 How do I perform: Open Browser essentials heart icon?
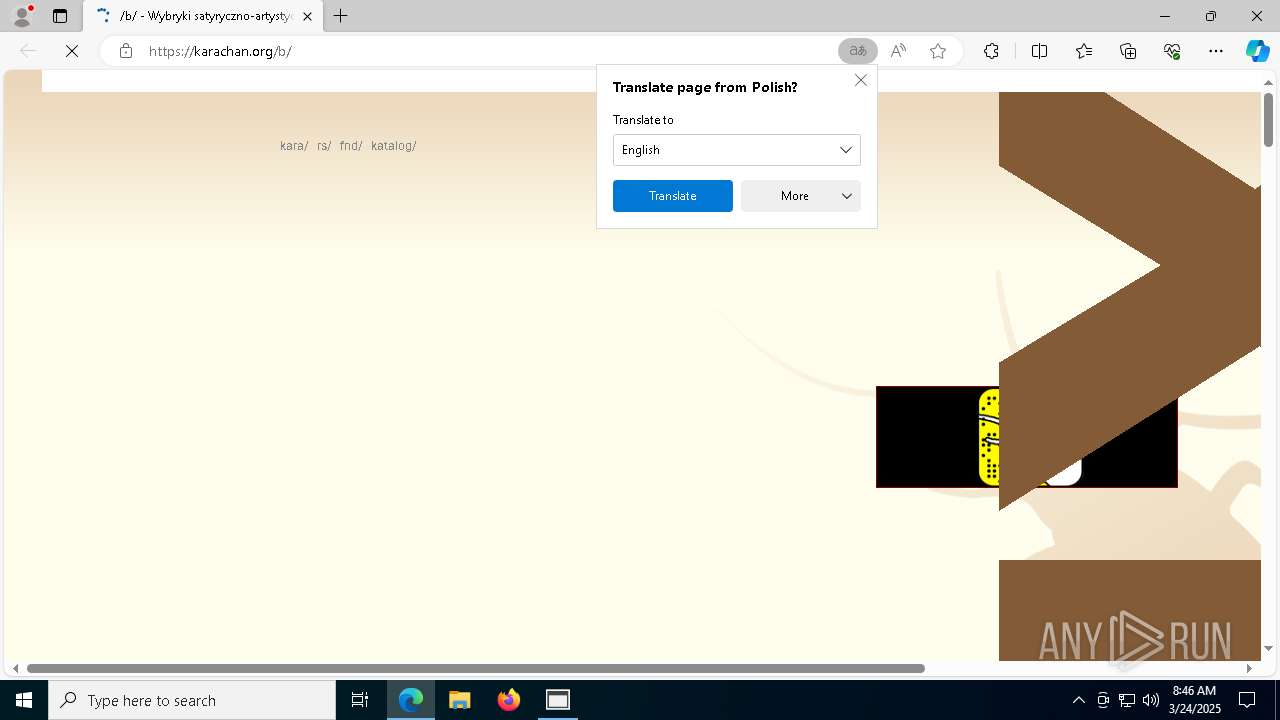click(x=1172, y=51)
